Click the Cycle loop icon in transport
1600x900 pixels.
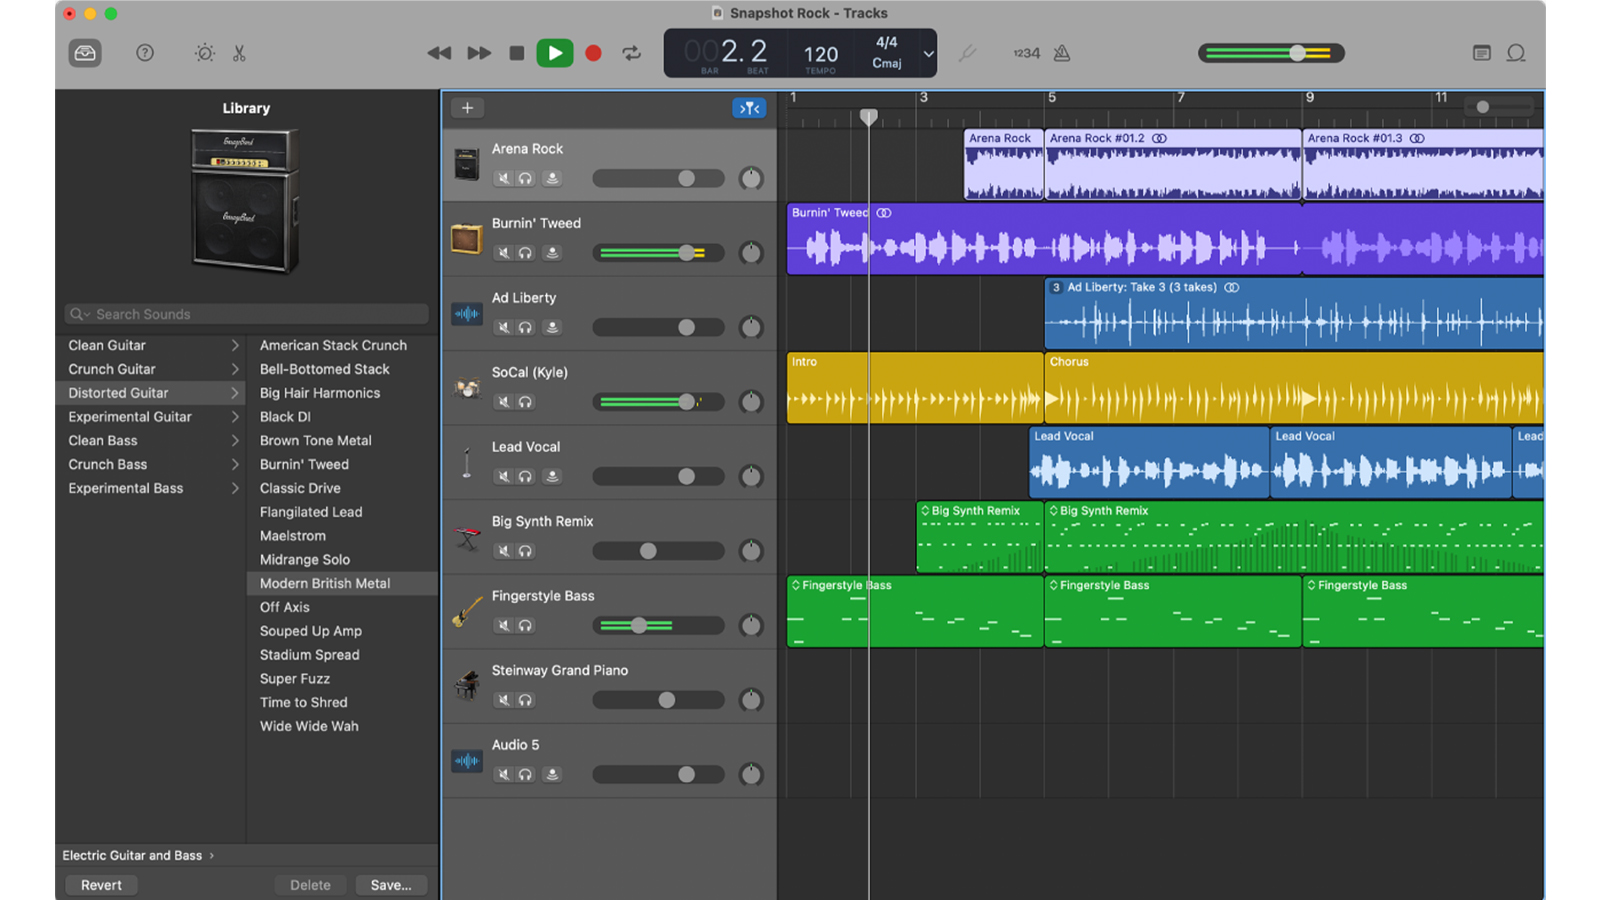tap(630, 53)
